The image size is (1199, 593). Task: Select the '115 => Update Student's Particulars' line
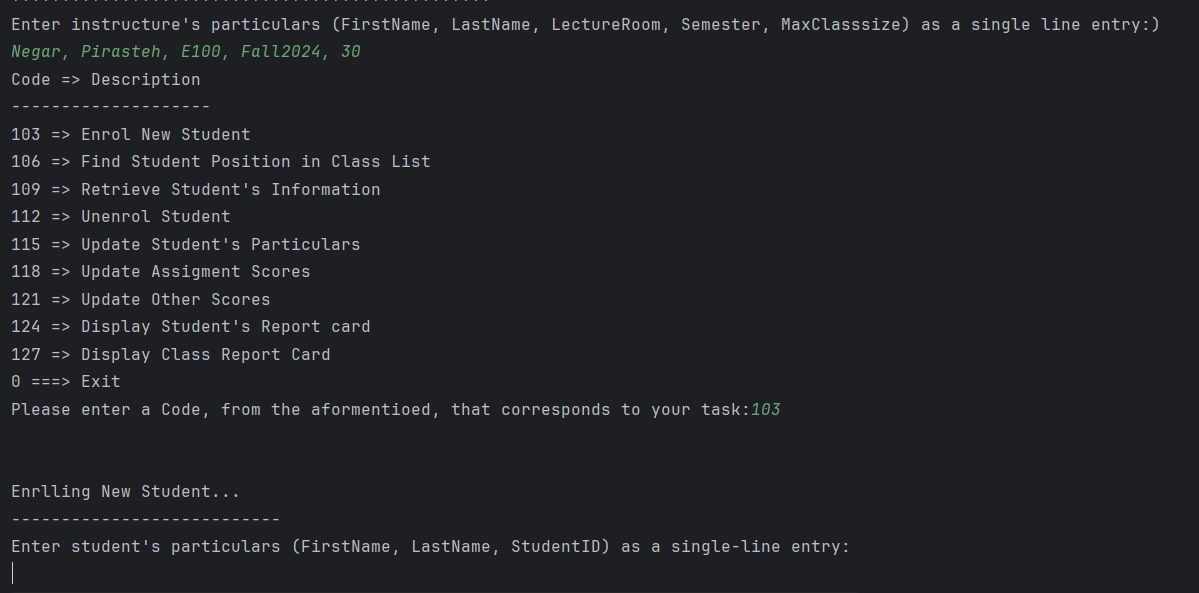click(186, 245)
